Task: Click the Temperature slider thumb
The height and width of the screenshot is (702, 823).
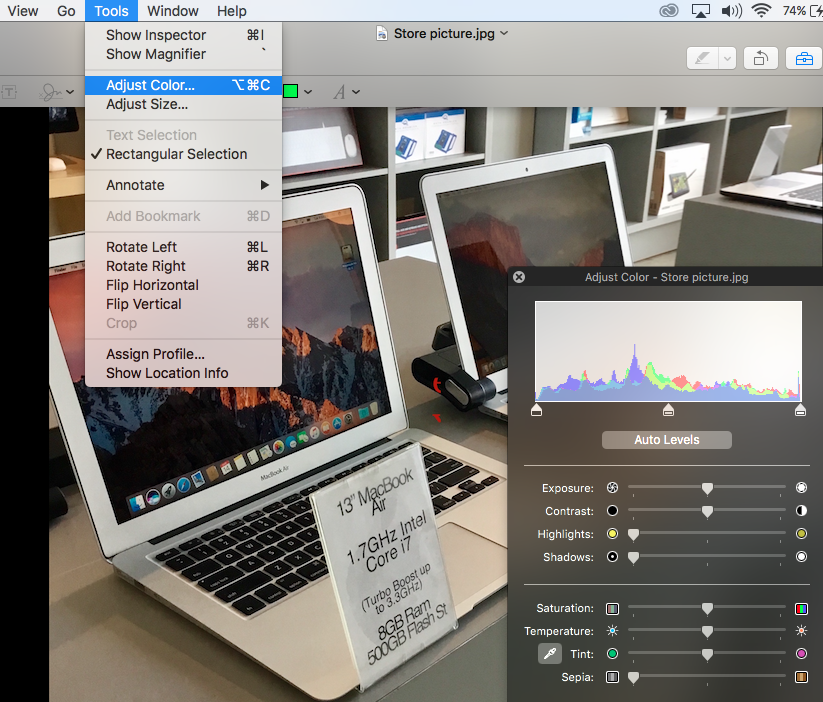Action: click(707, 632)
